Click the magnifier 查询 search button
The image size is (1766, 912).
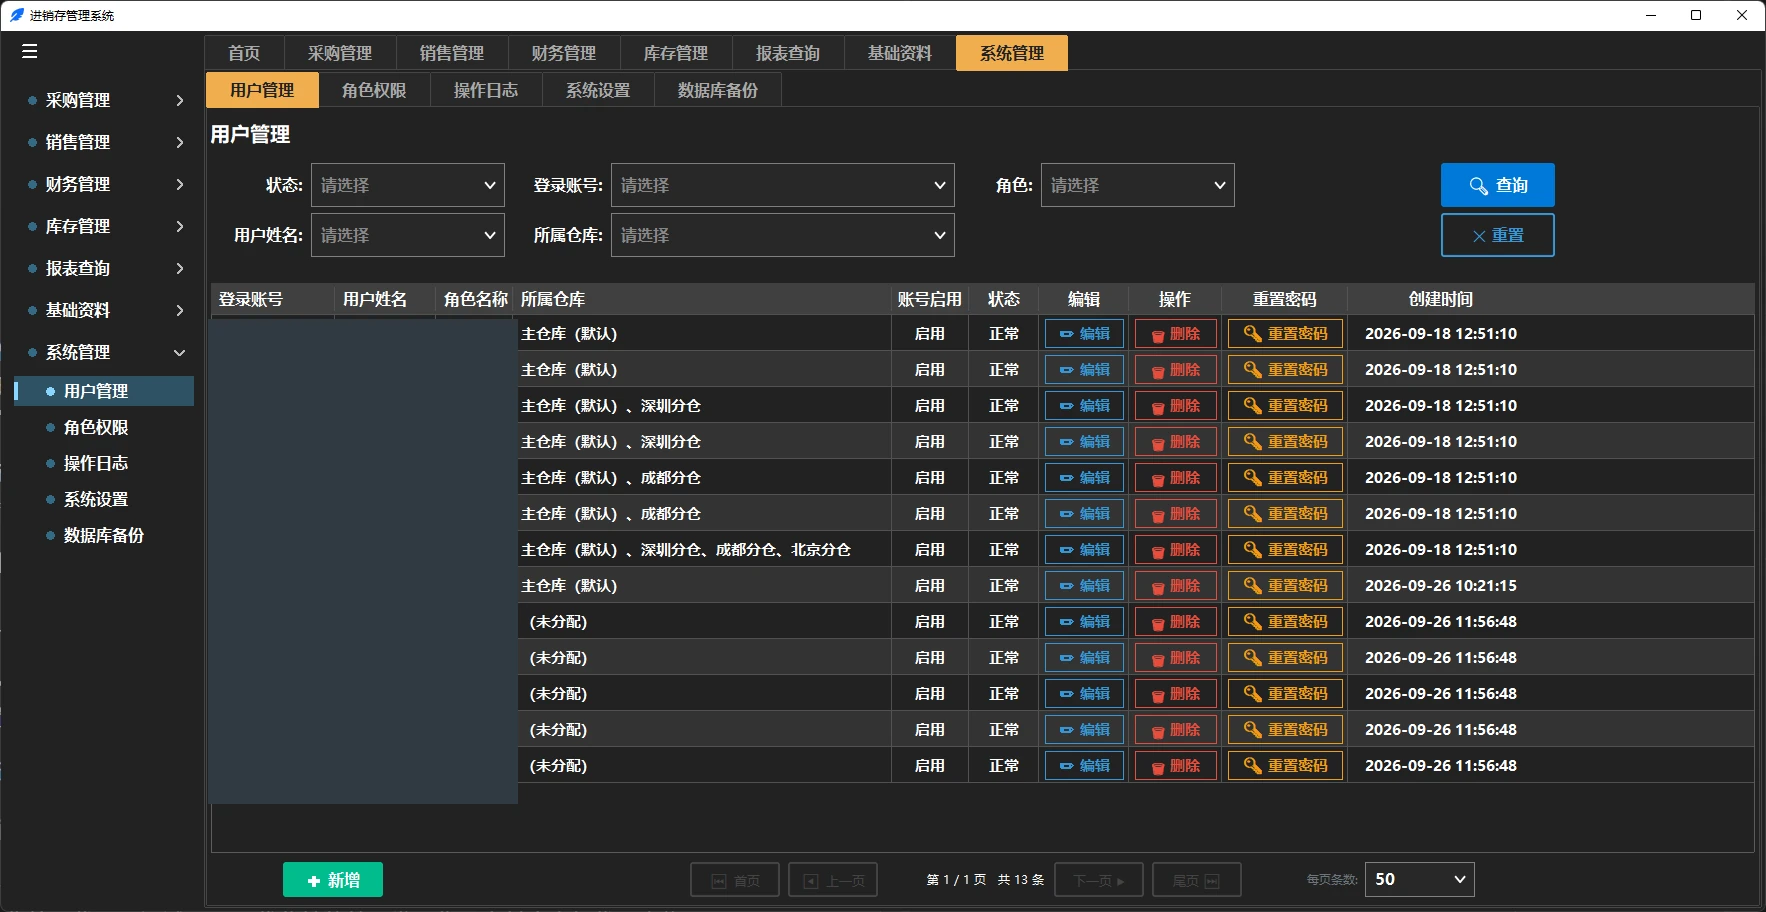[1497, 185]
